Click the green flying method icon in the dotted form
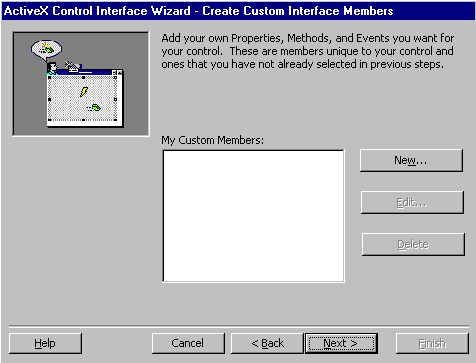 tap(94, 107)
